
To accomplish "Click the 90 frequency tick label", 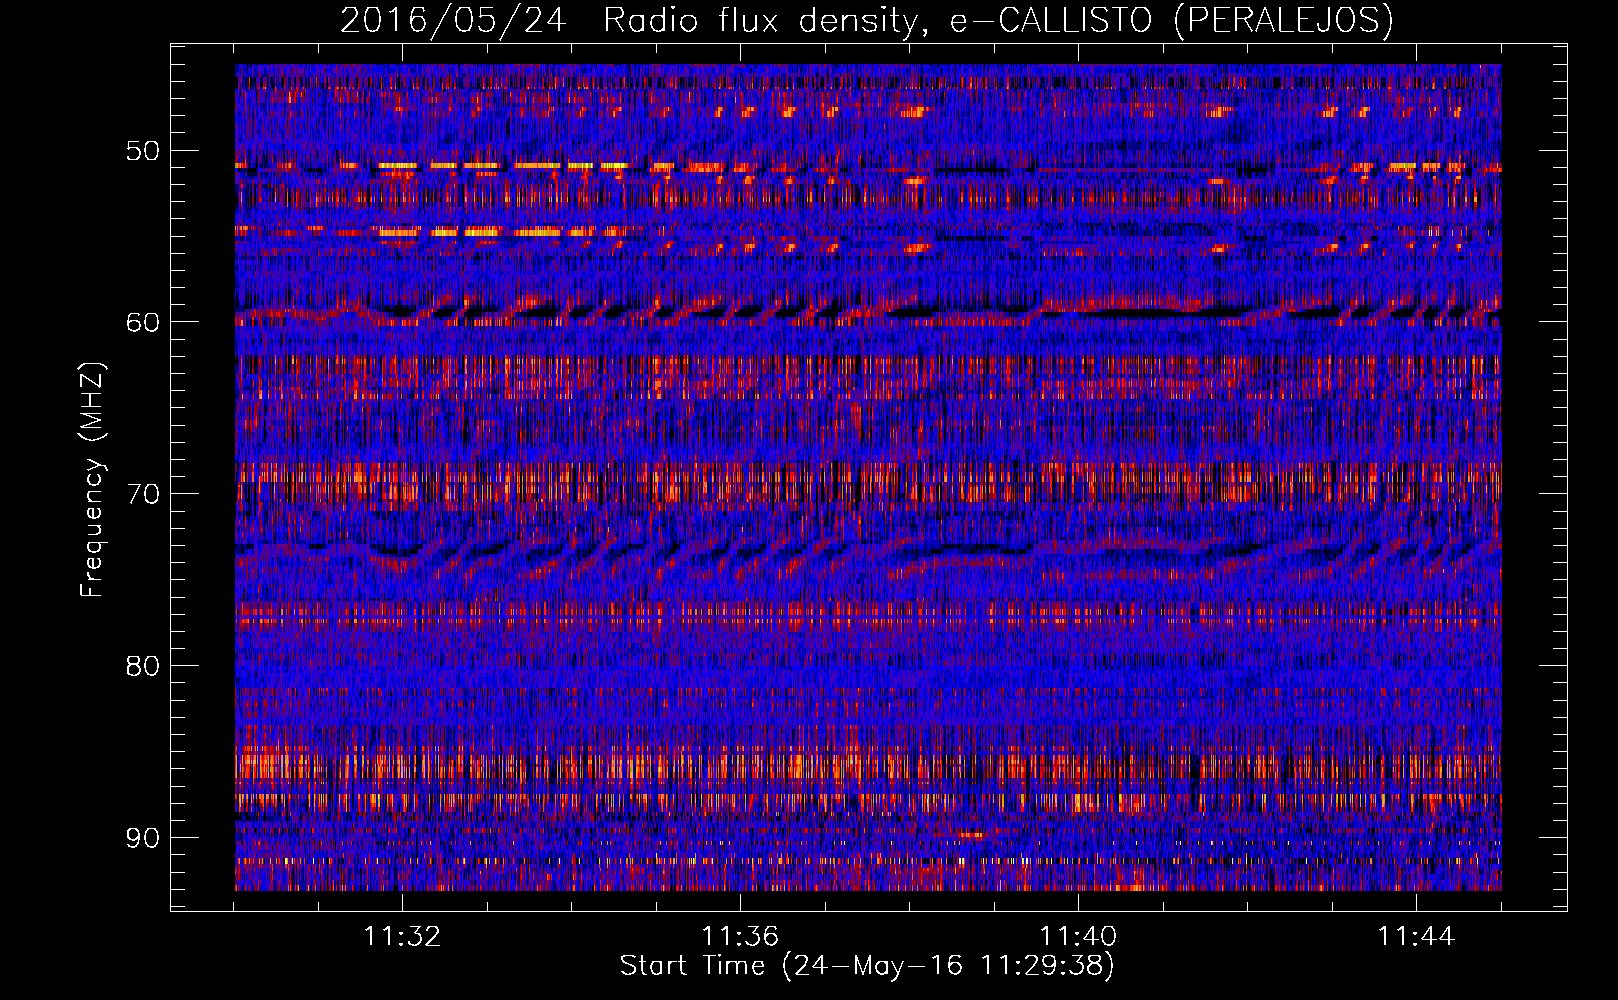I will point(142,837).
